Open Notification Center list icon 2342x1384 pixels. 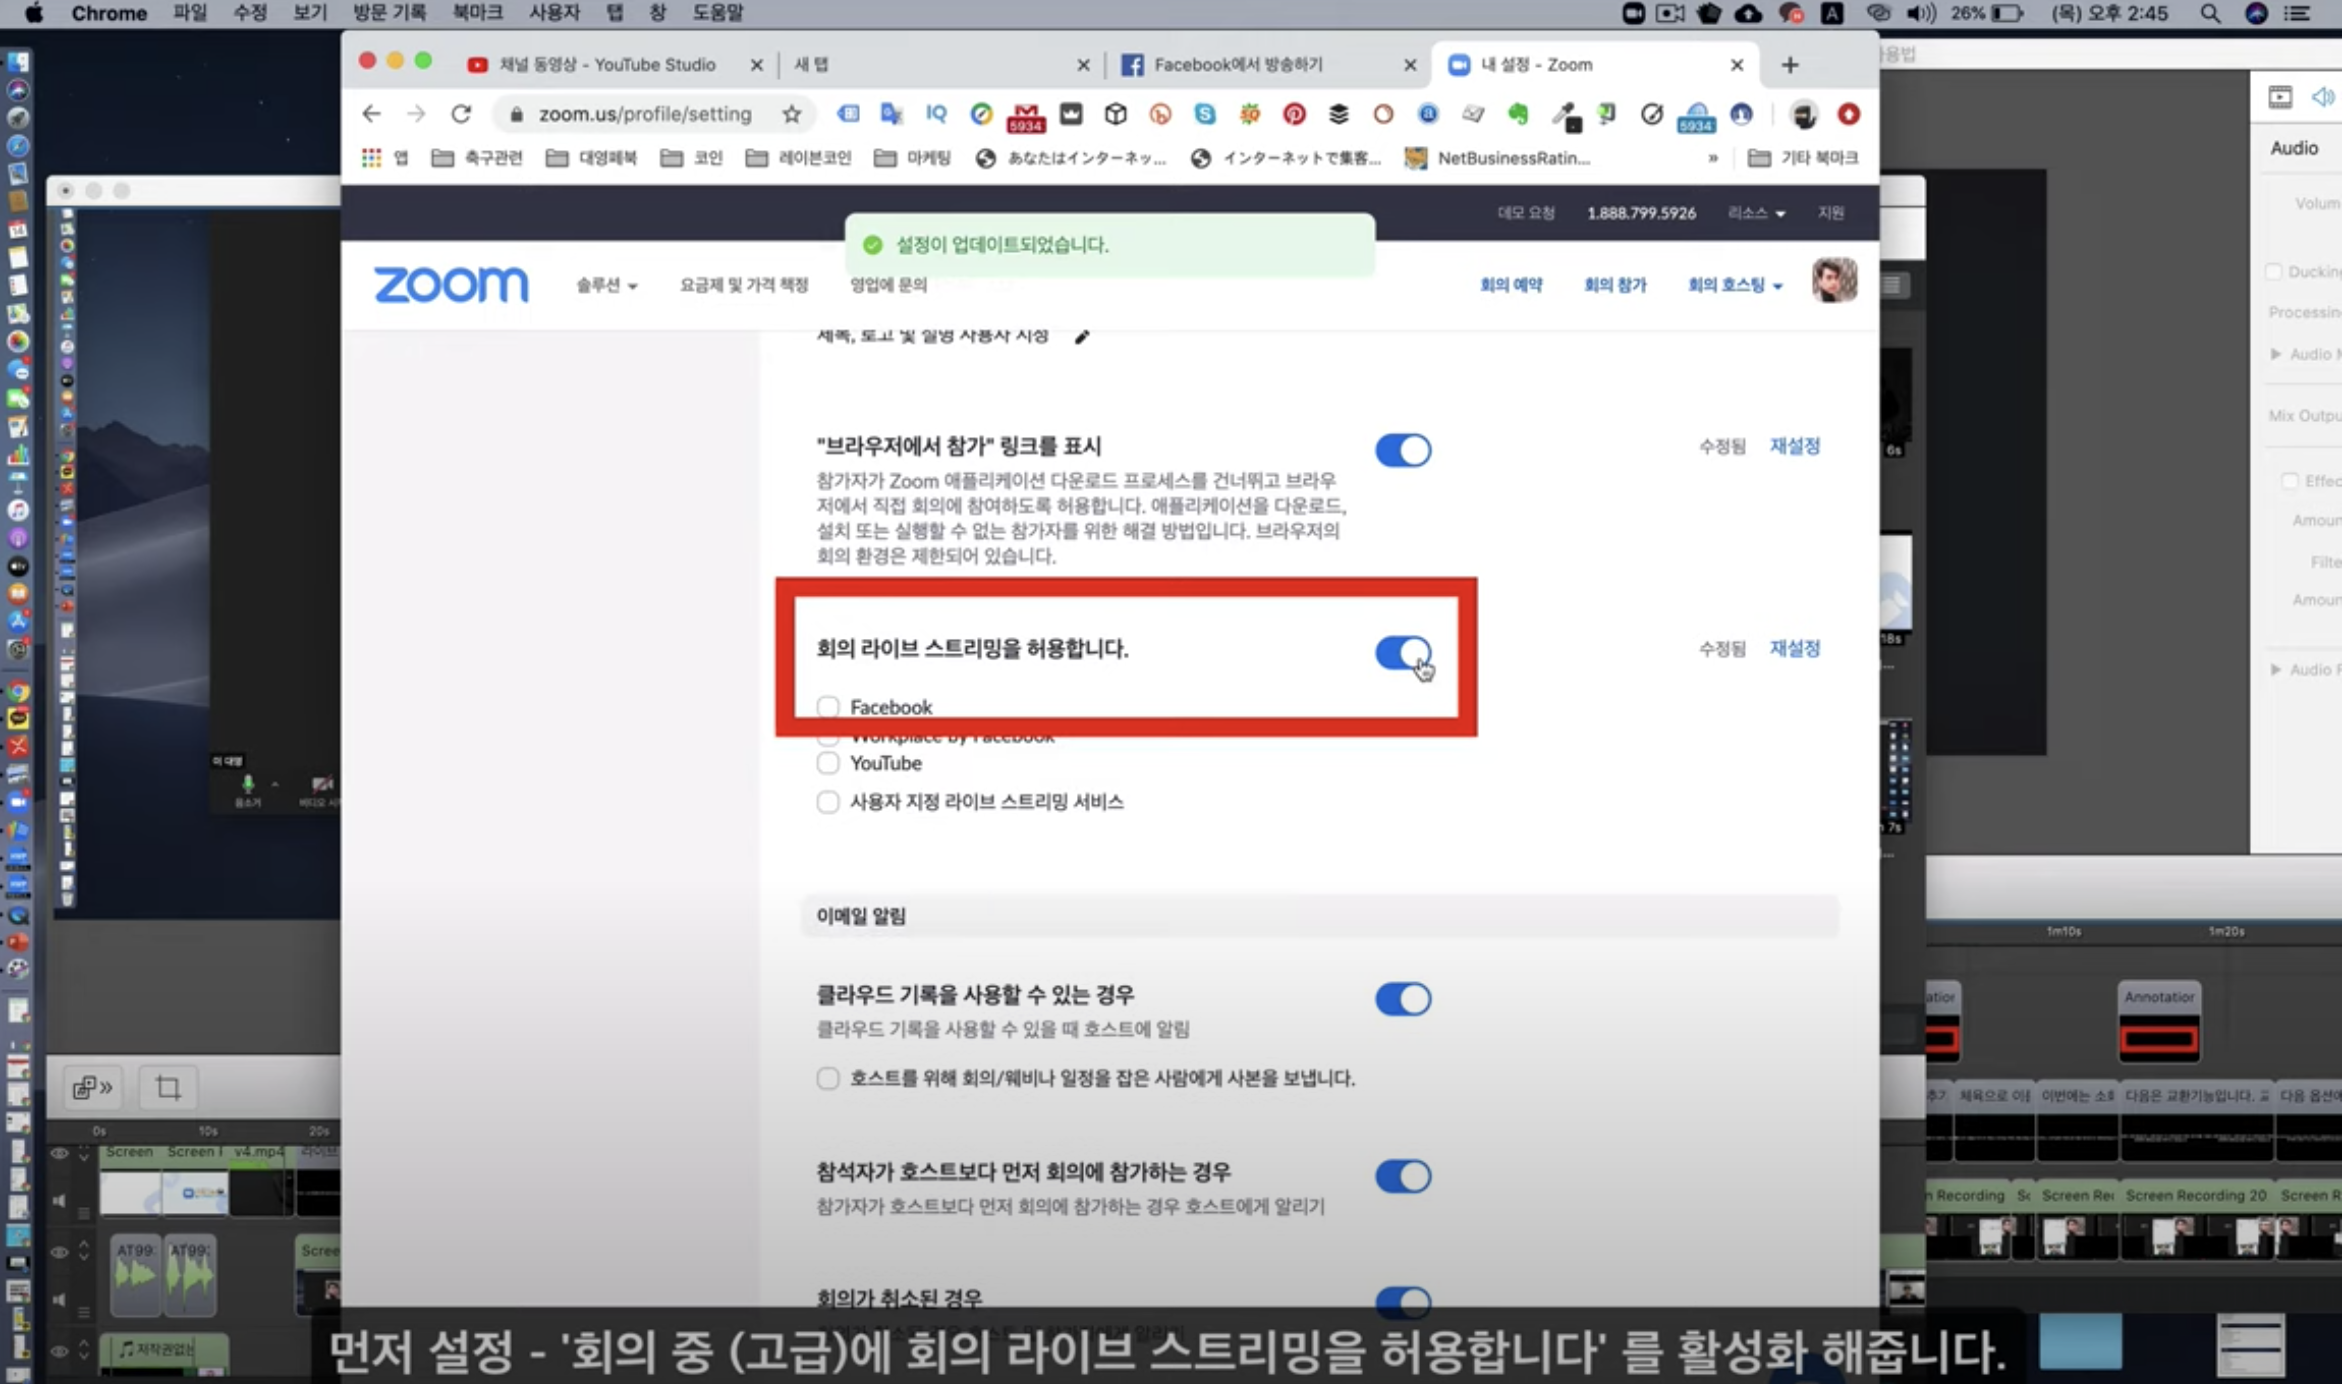2300,13
